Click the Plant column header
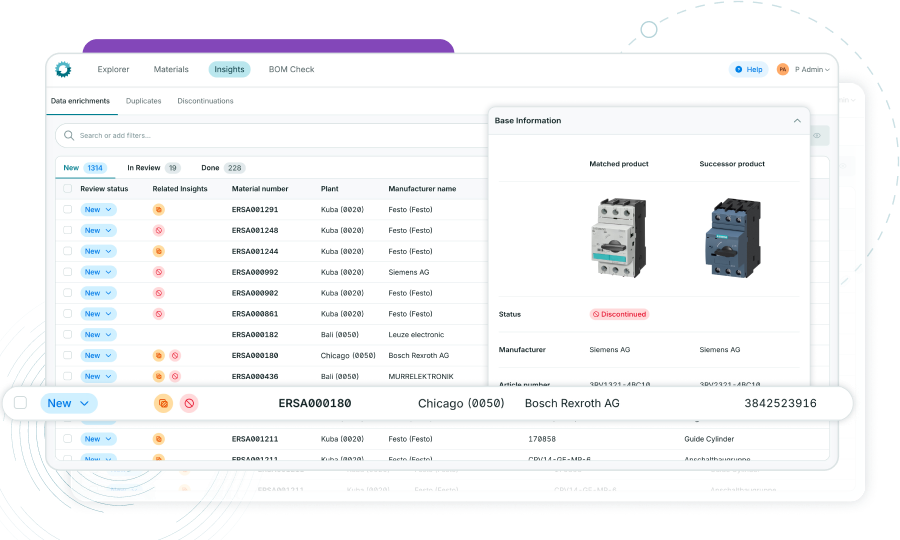Viewport: 900px width, 540px height. [x=329, y=189]
